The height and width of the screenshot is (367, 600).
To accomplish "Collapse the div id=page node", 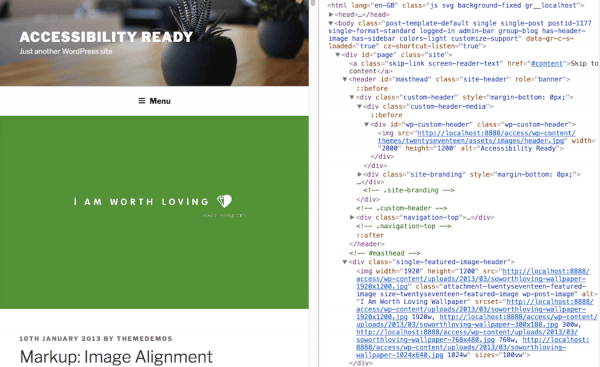I will click(x=338, y=55).
